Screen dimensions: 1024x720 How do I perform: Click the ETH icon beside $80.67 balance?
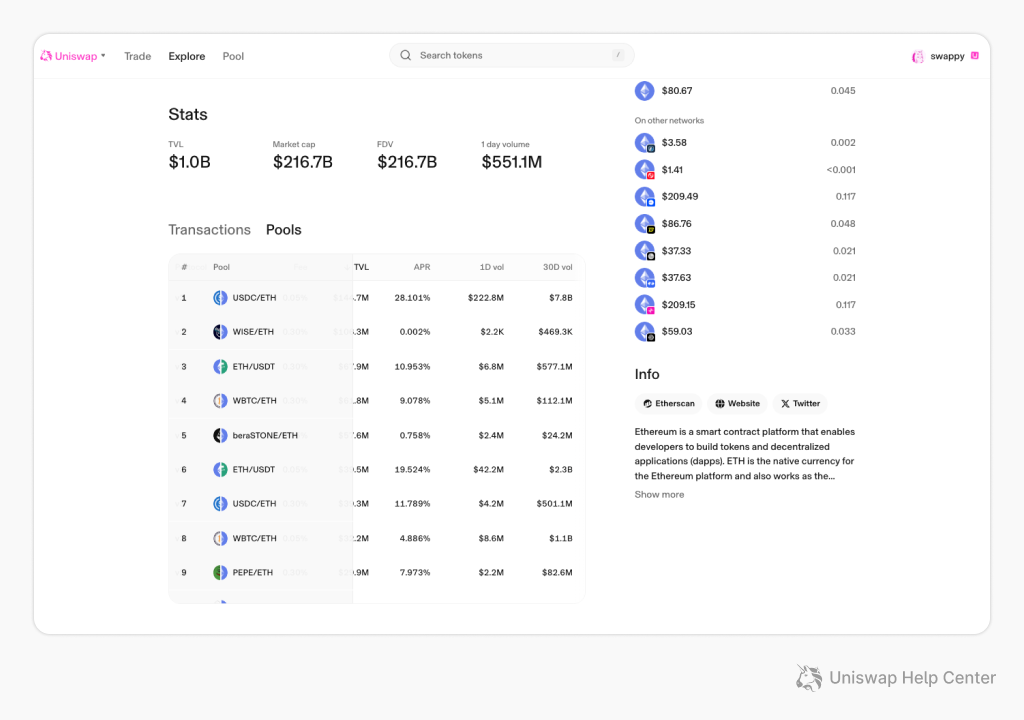coord(645,91)
